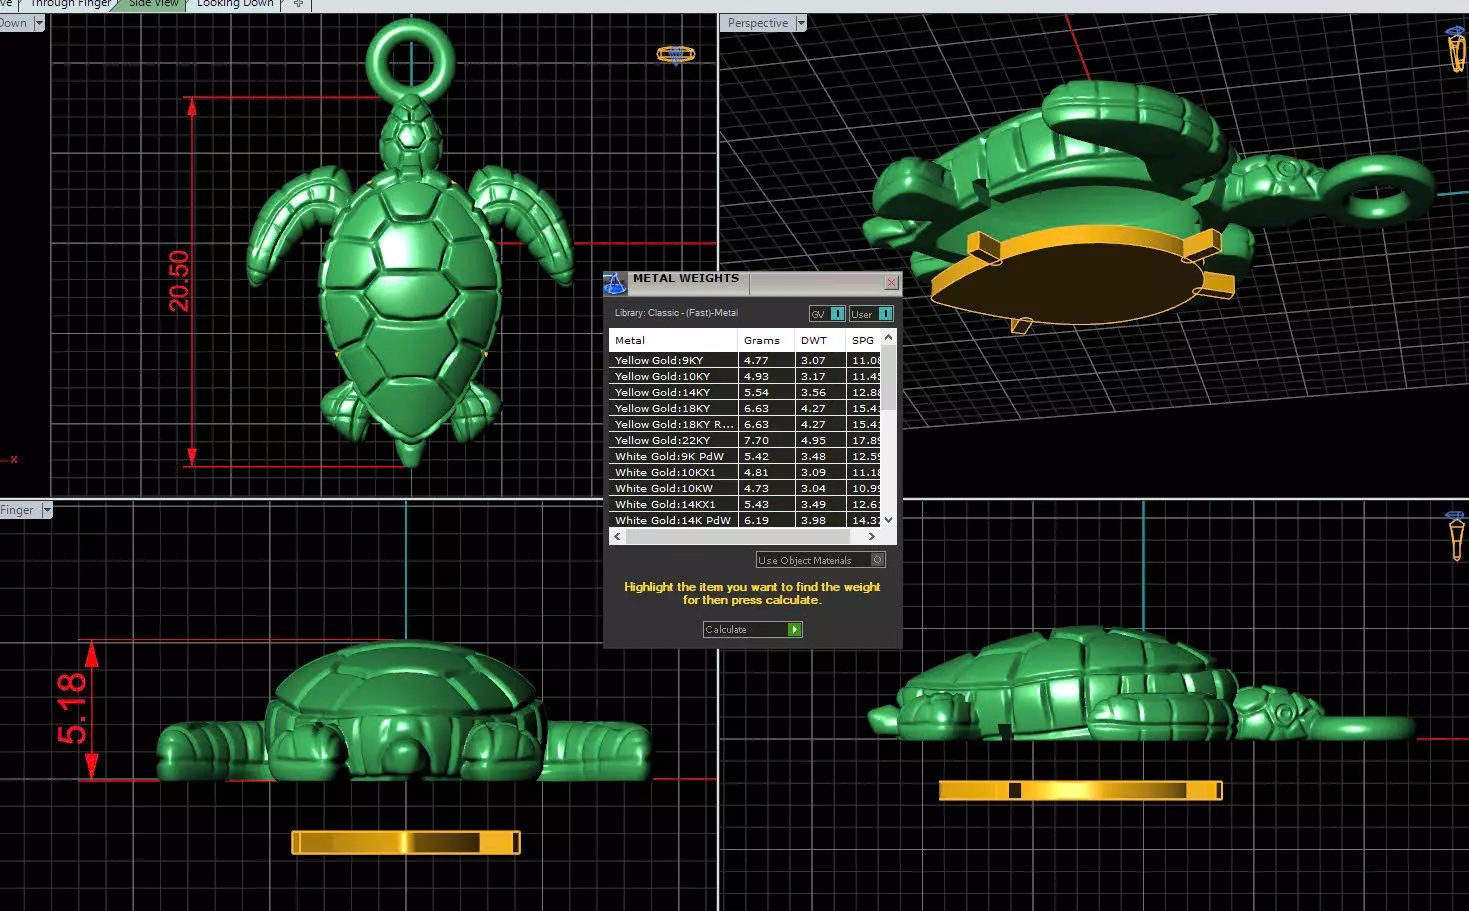Image resolution: width=1469 pixels, height=911 pixels.
Task: Click the horizontal scroll-left arrow
Action: coord(617,537)
